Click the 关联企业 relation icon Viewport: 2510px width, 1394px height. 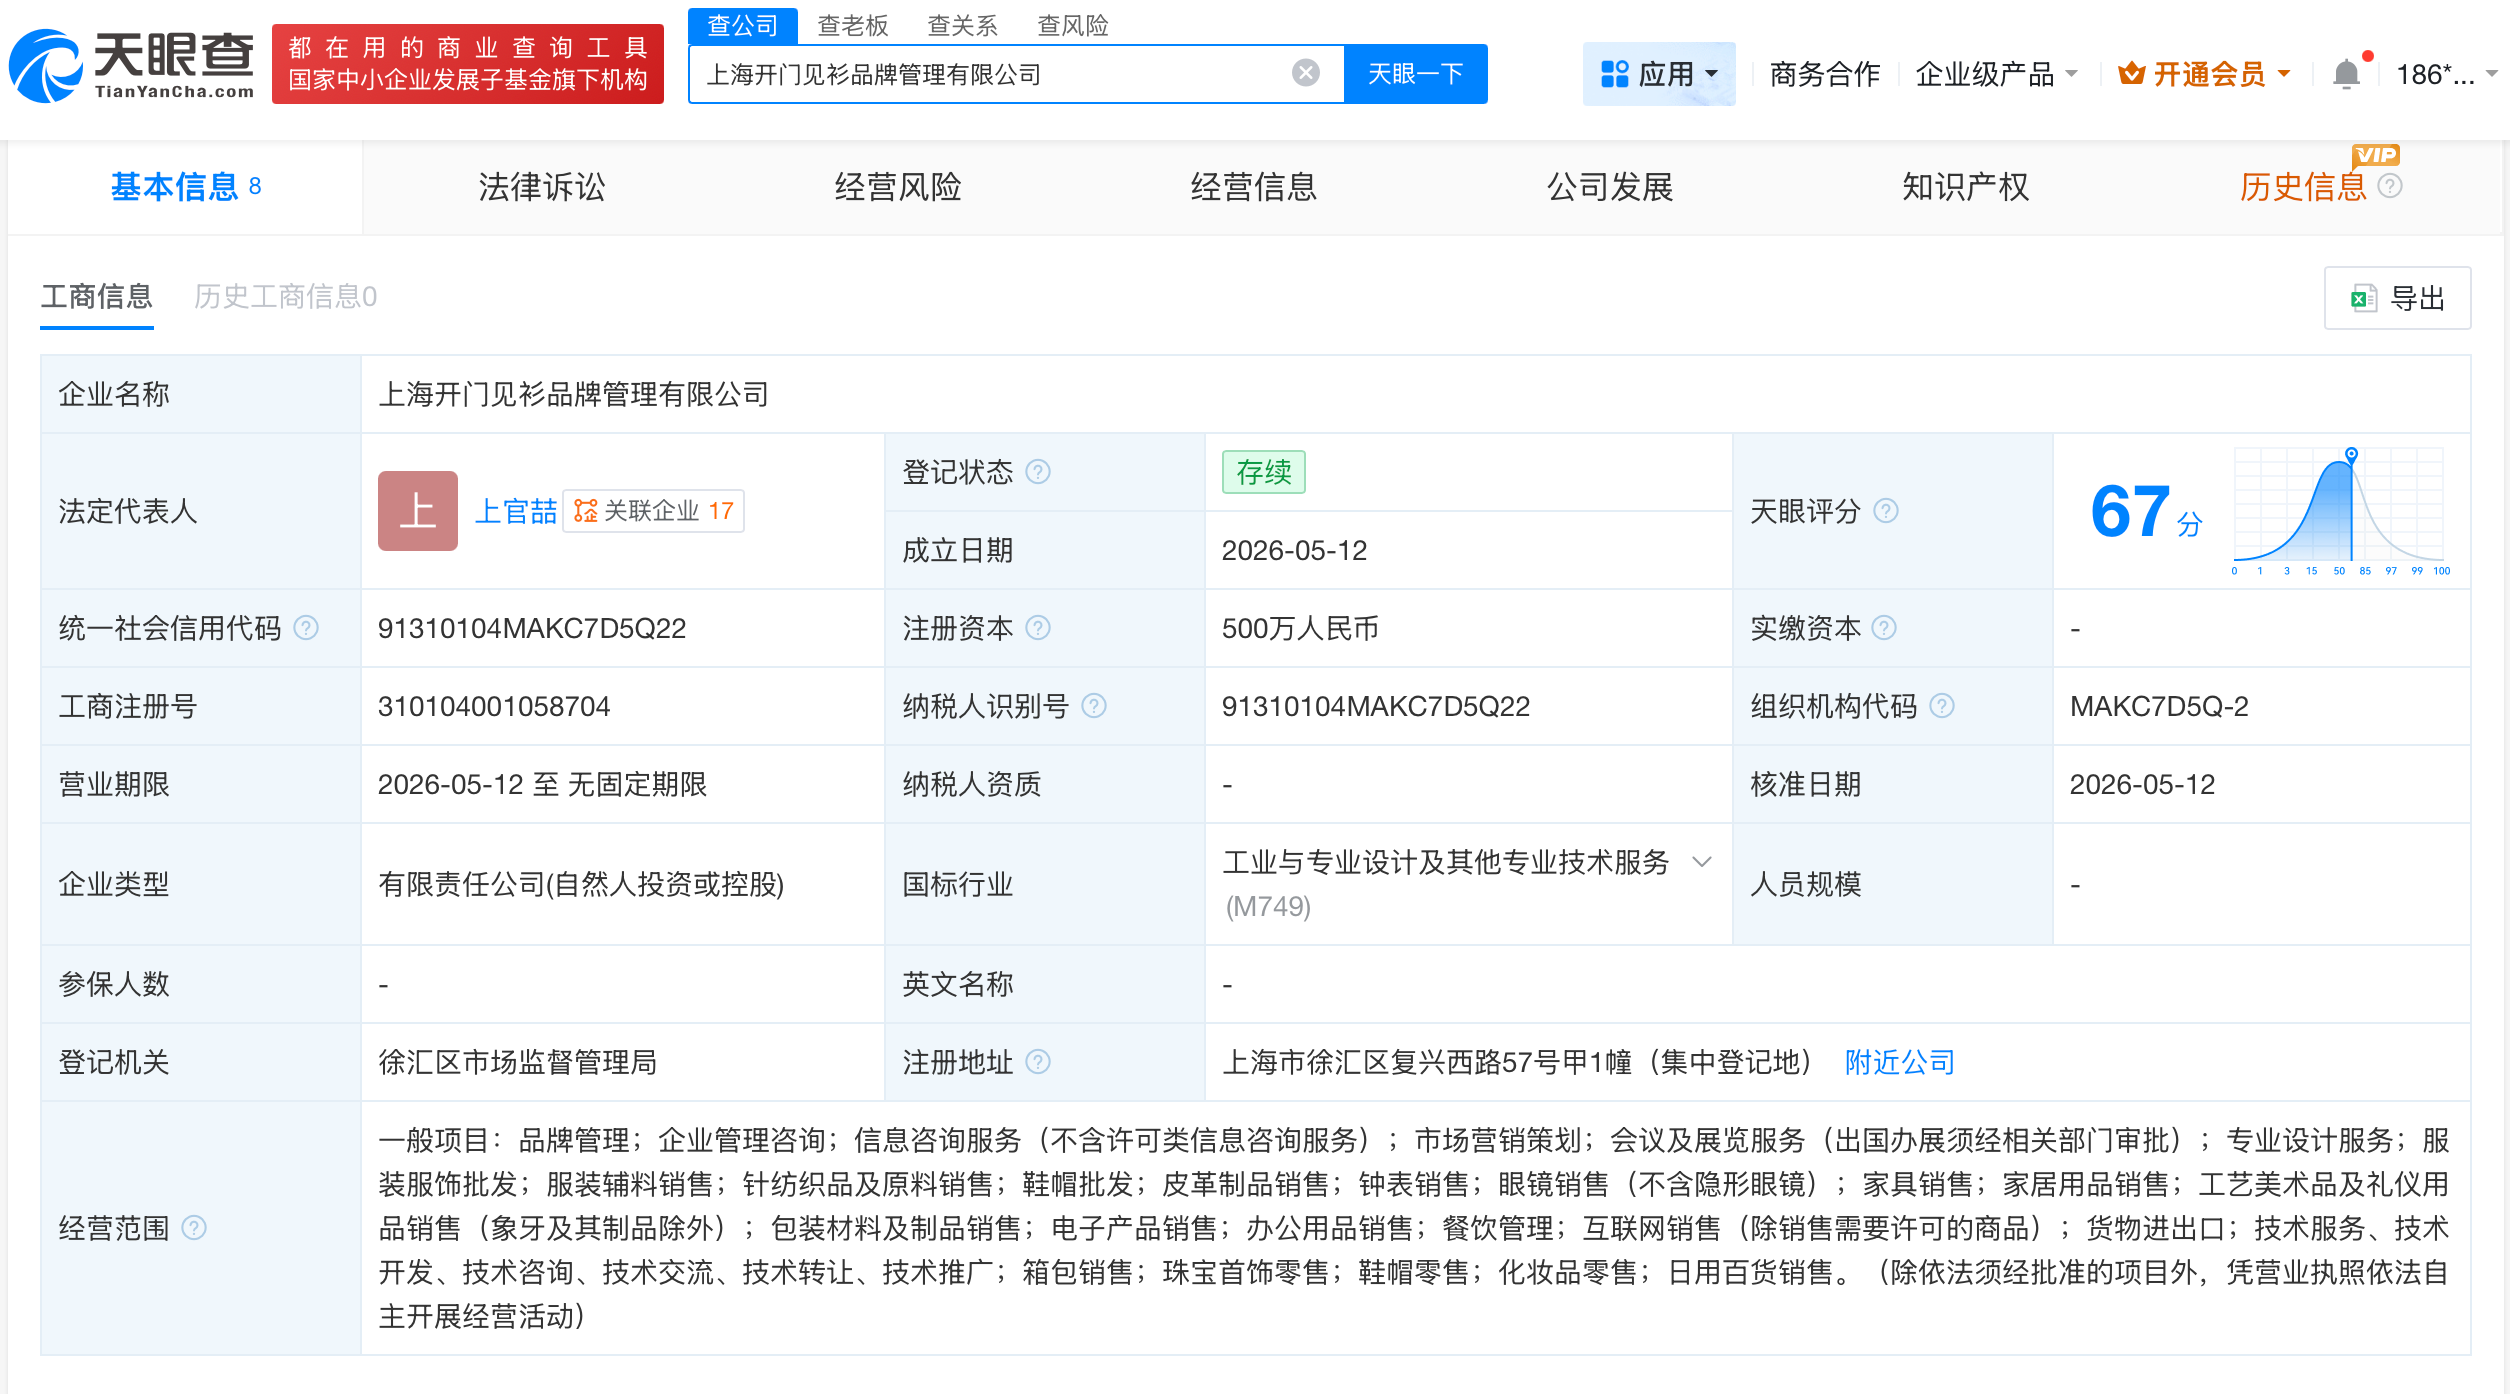point(586,511)
